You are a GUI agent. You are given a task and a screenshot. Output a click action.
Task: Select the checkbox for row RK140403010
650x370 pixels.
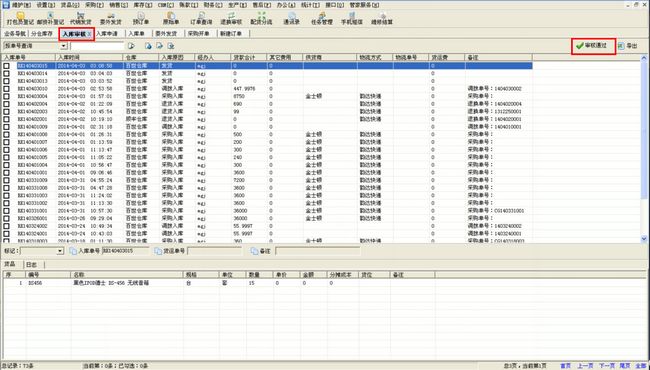(6, 89)
